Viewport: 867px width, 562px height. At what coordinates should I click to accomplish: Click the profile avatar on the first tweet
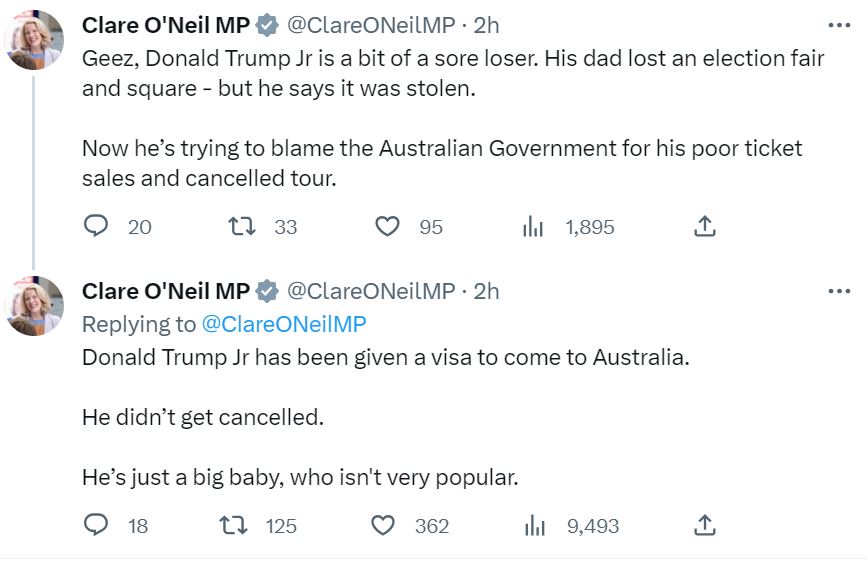[x=35, y=42]
